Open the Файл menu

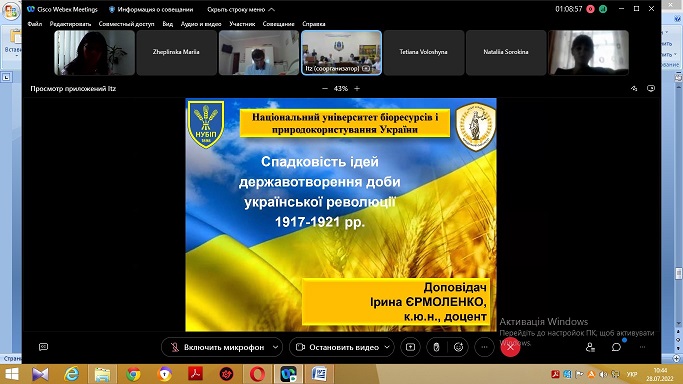click(35, 24)
